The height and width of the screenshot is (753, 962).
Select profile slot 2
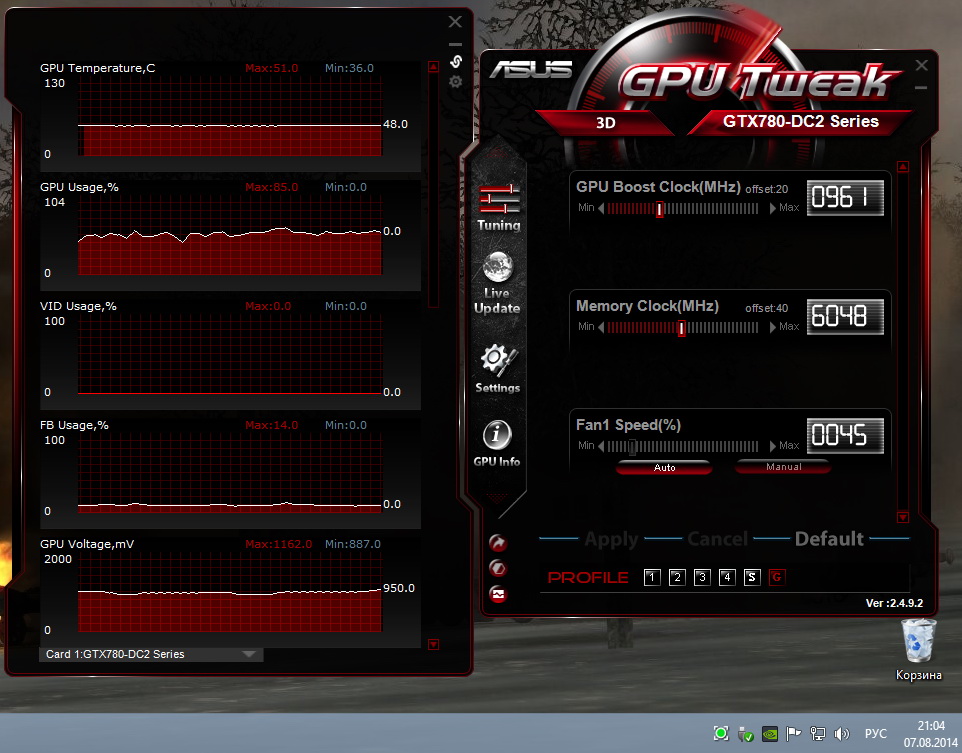(677, 577)
